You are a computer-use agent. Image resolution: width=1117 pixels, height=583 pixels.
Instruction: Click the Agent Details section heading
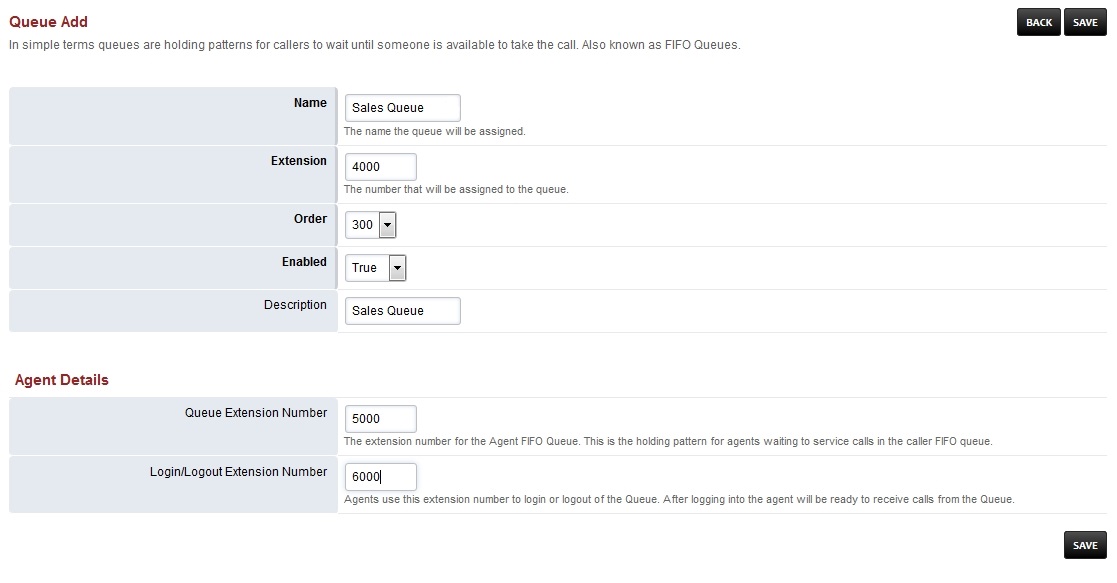[x=62, y=380]
